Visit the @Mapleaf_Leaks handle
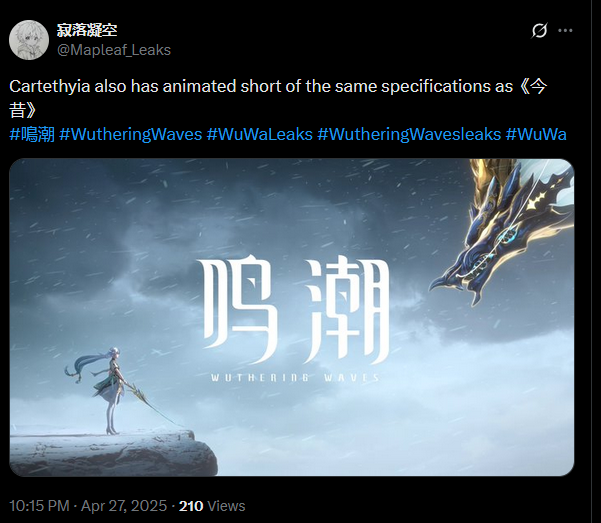 click(x=114, y=50)
